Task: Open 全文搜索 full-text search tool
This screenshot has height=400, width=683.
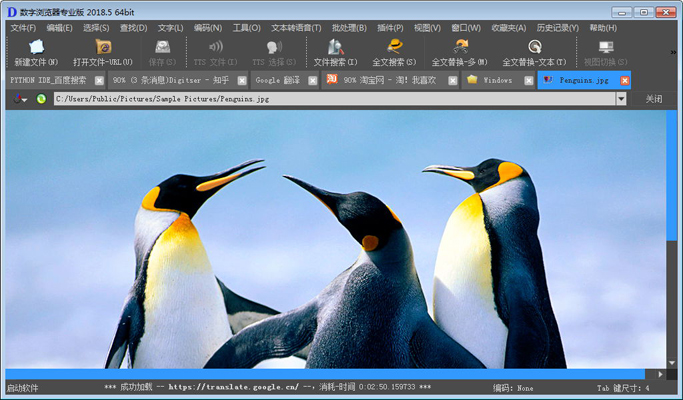Action: click(x=394, y=47)
